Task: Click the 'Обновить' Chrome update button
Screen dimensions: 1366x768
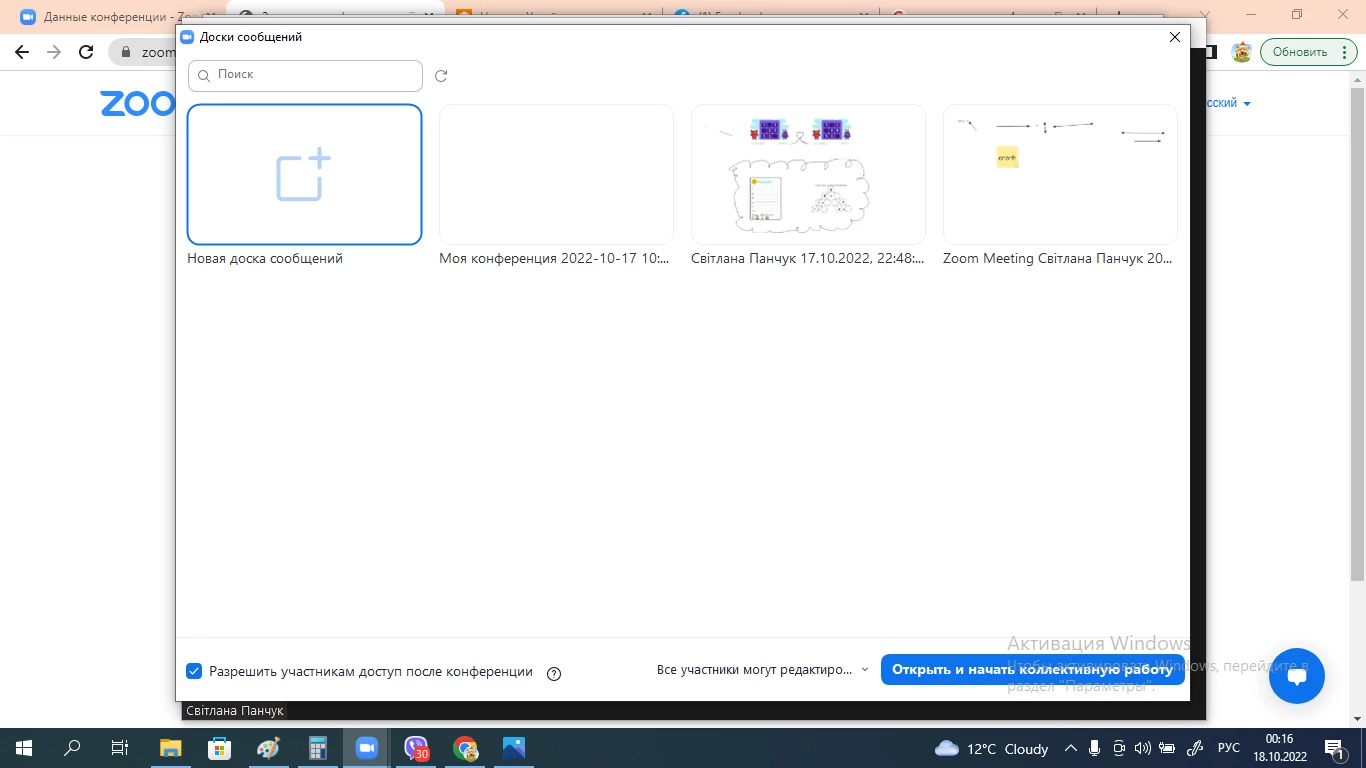Action: [1300, 52]
